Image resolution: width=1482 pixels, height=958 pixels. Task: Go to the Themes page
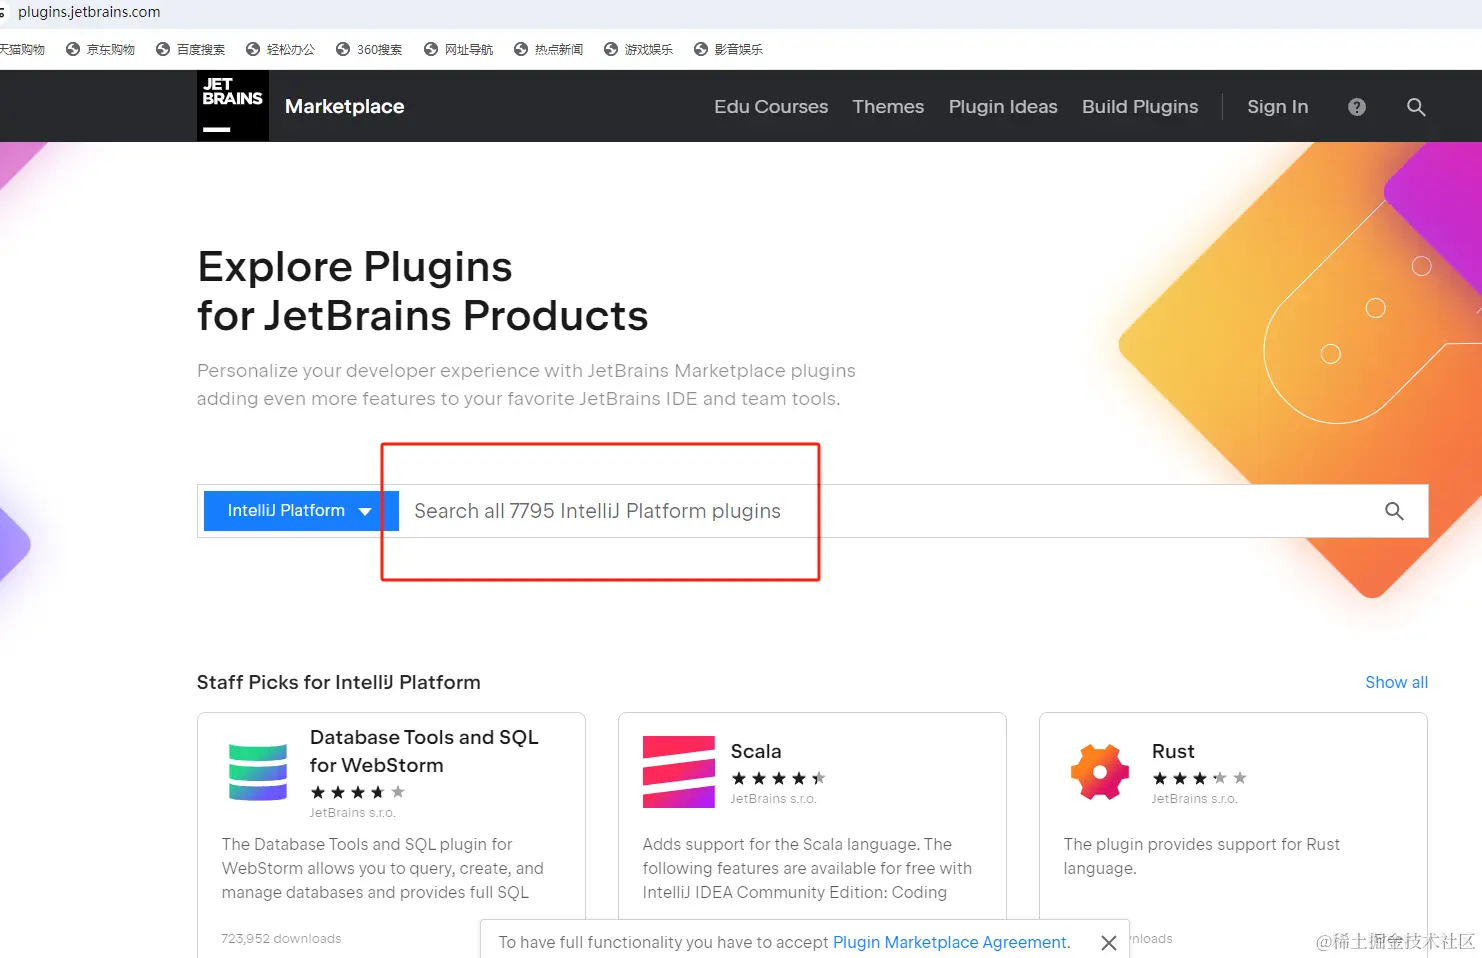[x=887, y=107]
